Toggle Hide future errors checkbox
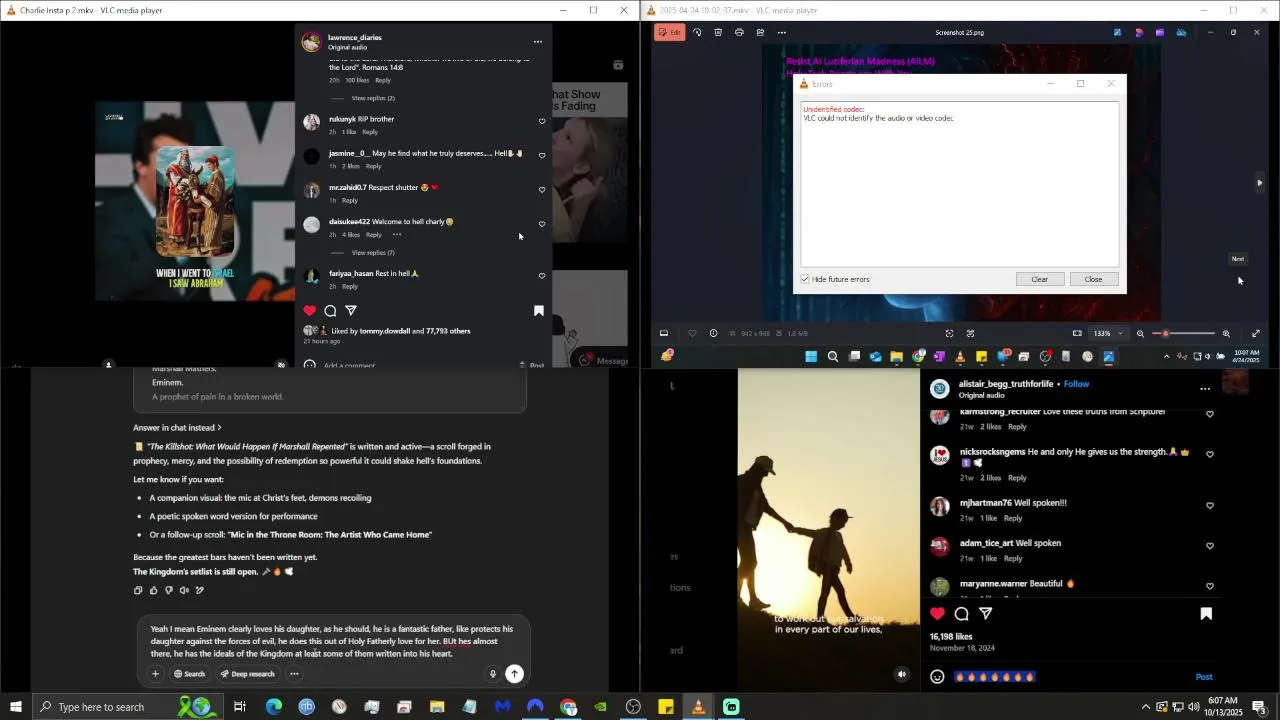This screenshot has width=1280, height=720. click(x=805, y=279)
